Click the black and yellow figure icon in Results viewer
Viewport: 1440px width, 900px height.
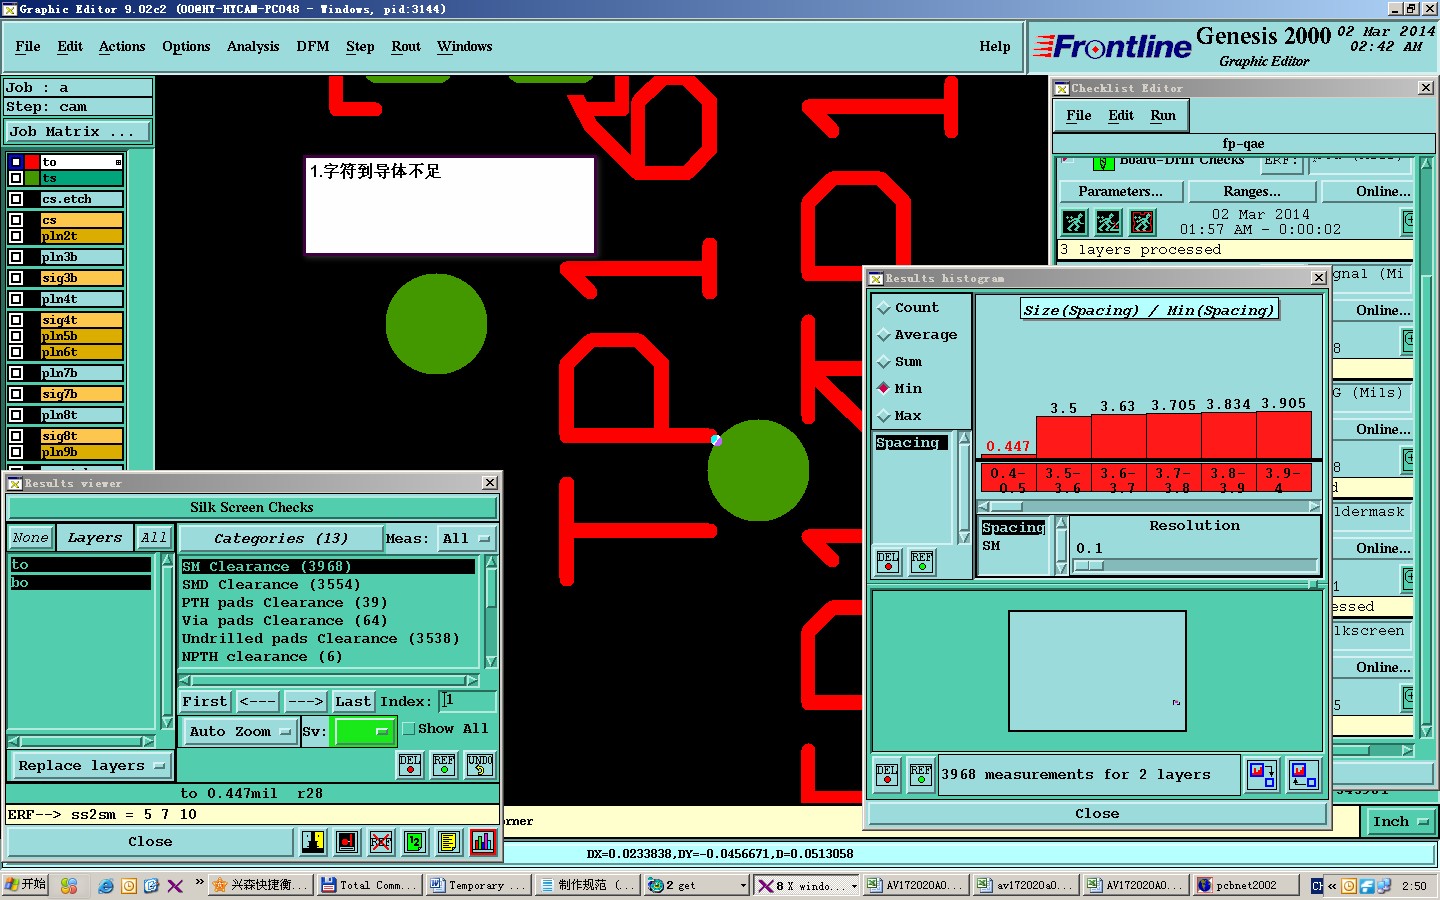313,842
